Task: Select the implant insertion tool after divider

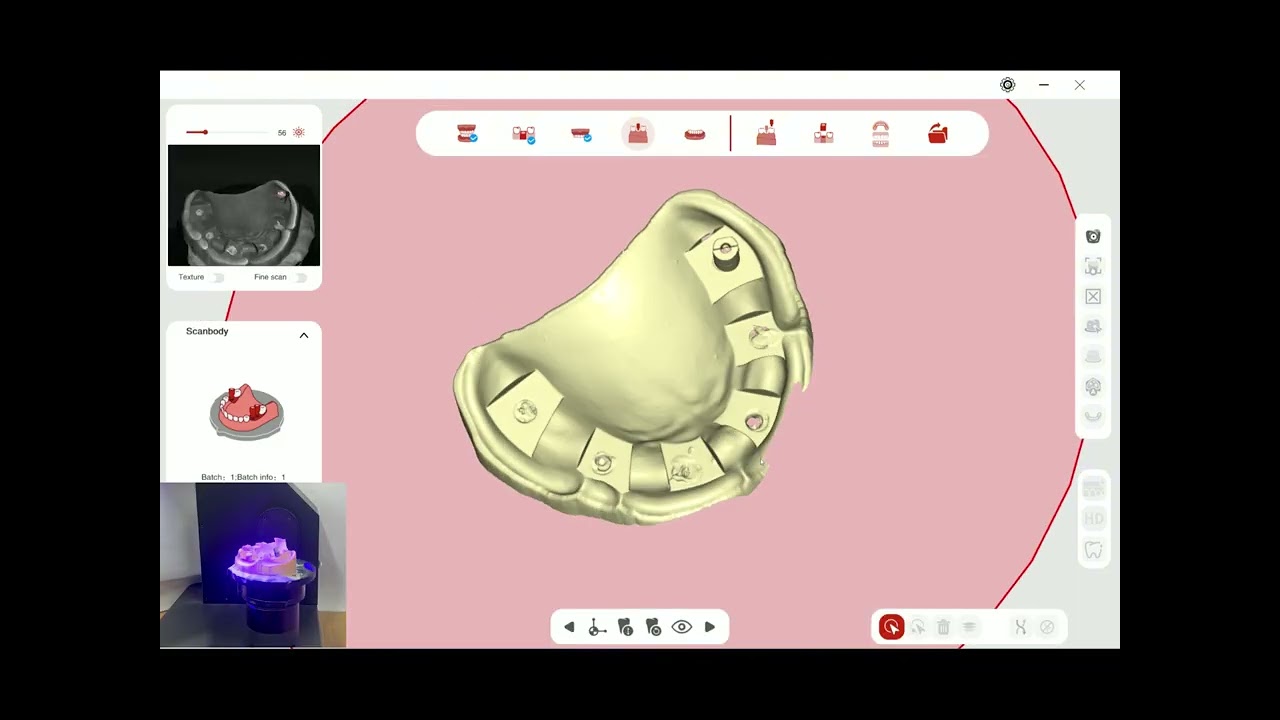Action: (766, 133)
